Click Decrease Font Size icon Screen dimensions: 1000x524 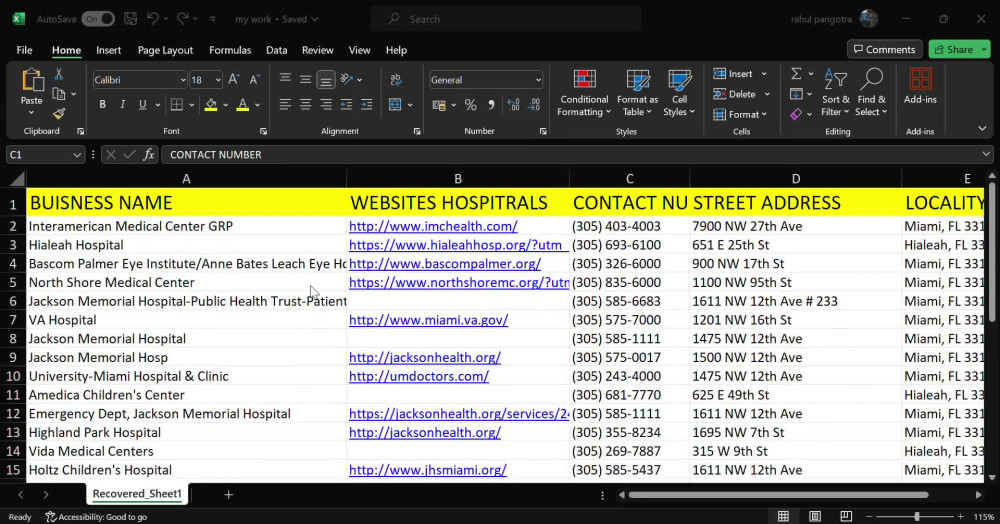(x=254, y=80)
